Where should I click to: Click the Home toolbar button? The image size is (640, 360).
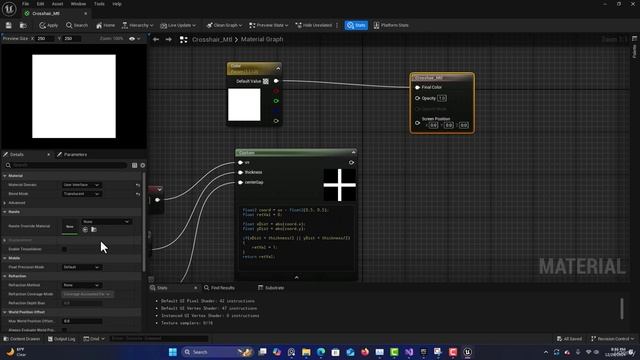tap(105, 25)
